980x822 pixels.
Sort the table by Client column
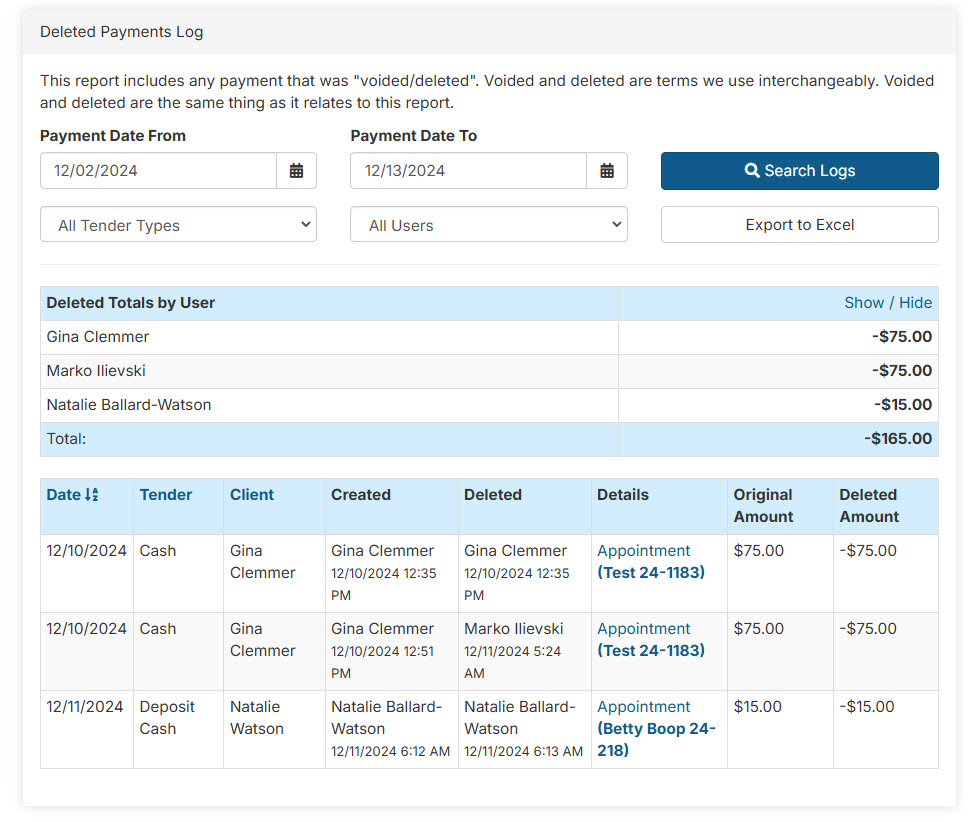(251, 495)
